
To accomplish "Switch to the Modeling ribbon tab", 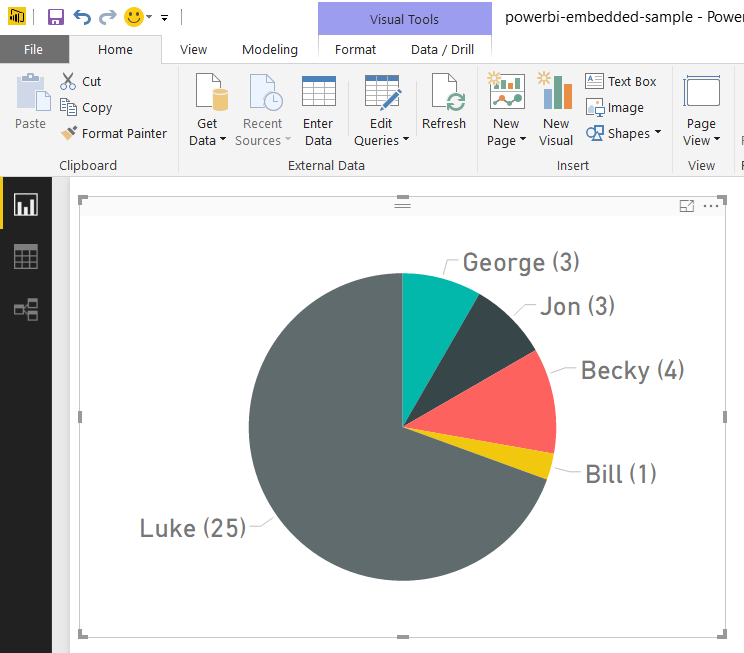I will (270, 49).
